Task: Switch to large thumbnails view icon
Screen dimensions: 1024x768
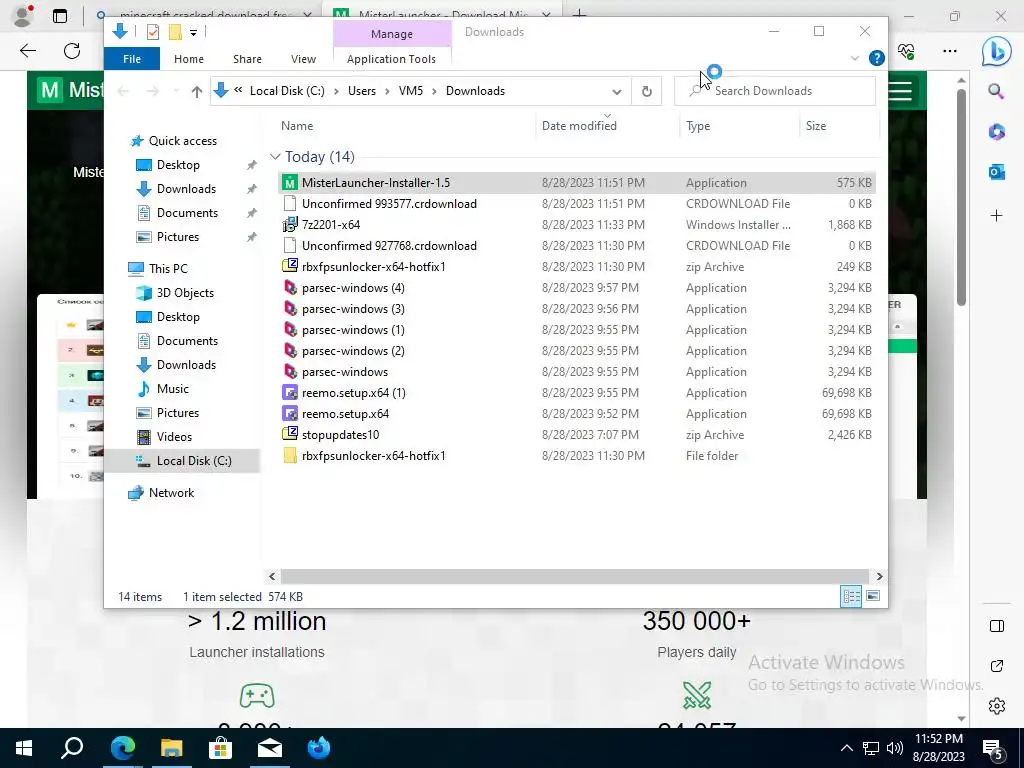Action: pos(872,596)
